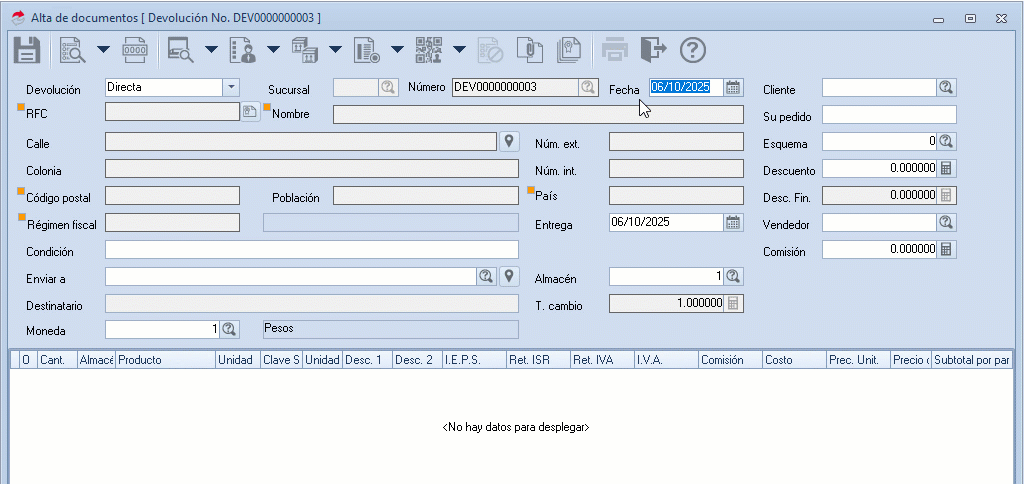
Task: Open the Fecha calendar picker
Action: (734, 87)
